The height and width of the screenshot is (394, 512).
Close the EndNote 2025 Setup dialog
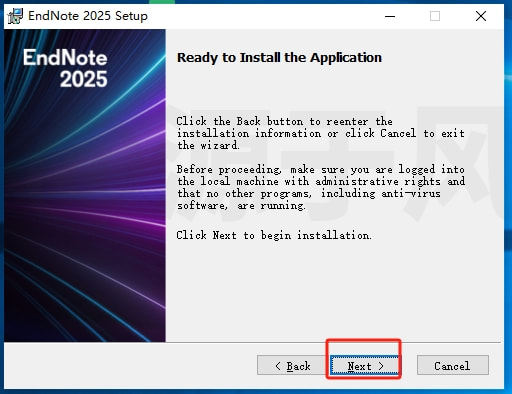pos(481,16)
